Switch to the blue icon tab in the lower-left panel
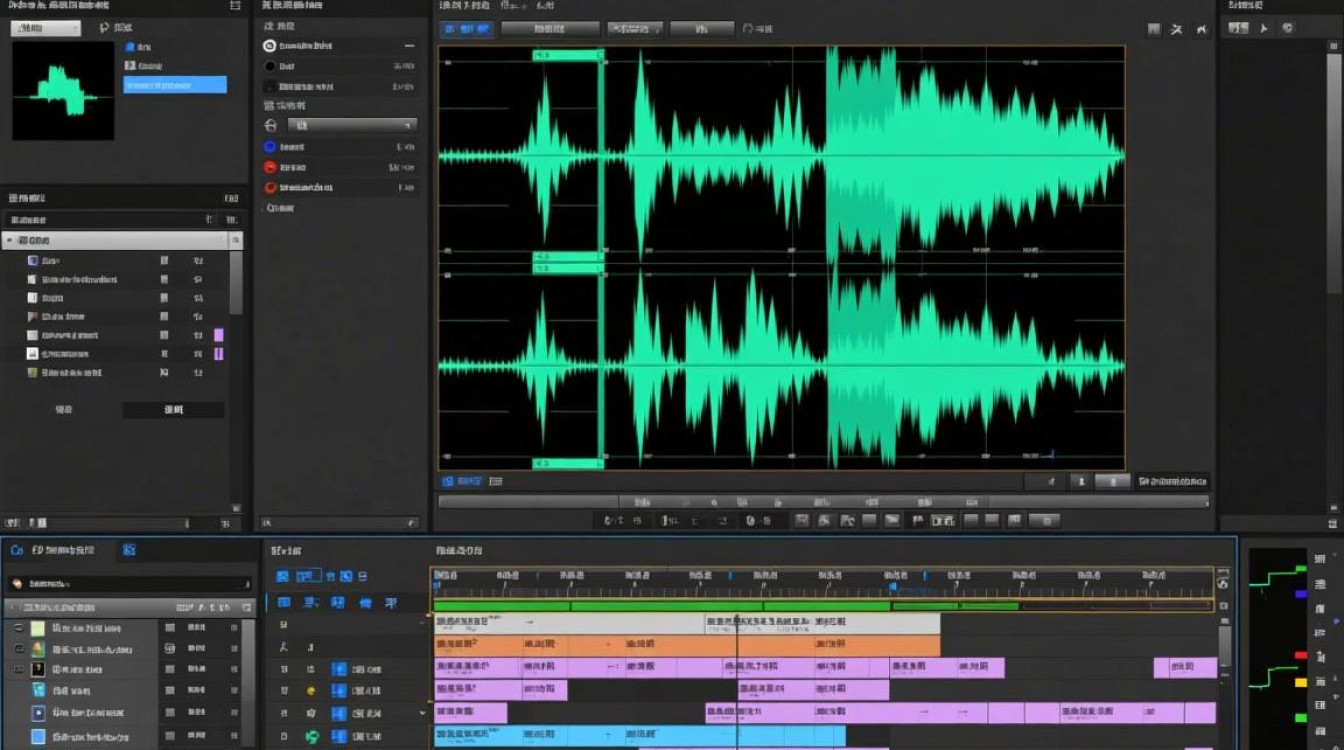 [129, 550]
